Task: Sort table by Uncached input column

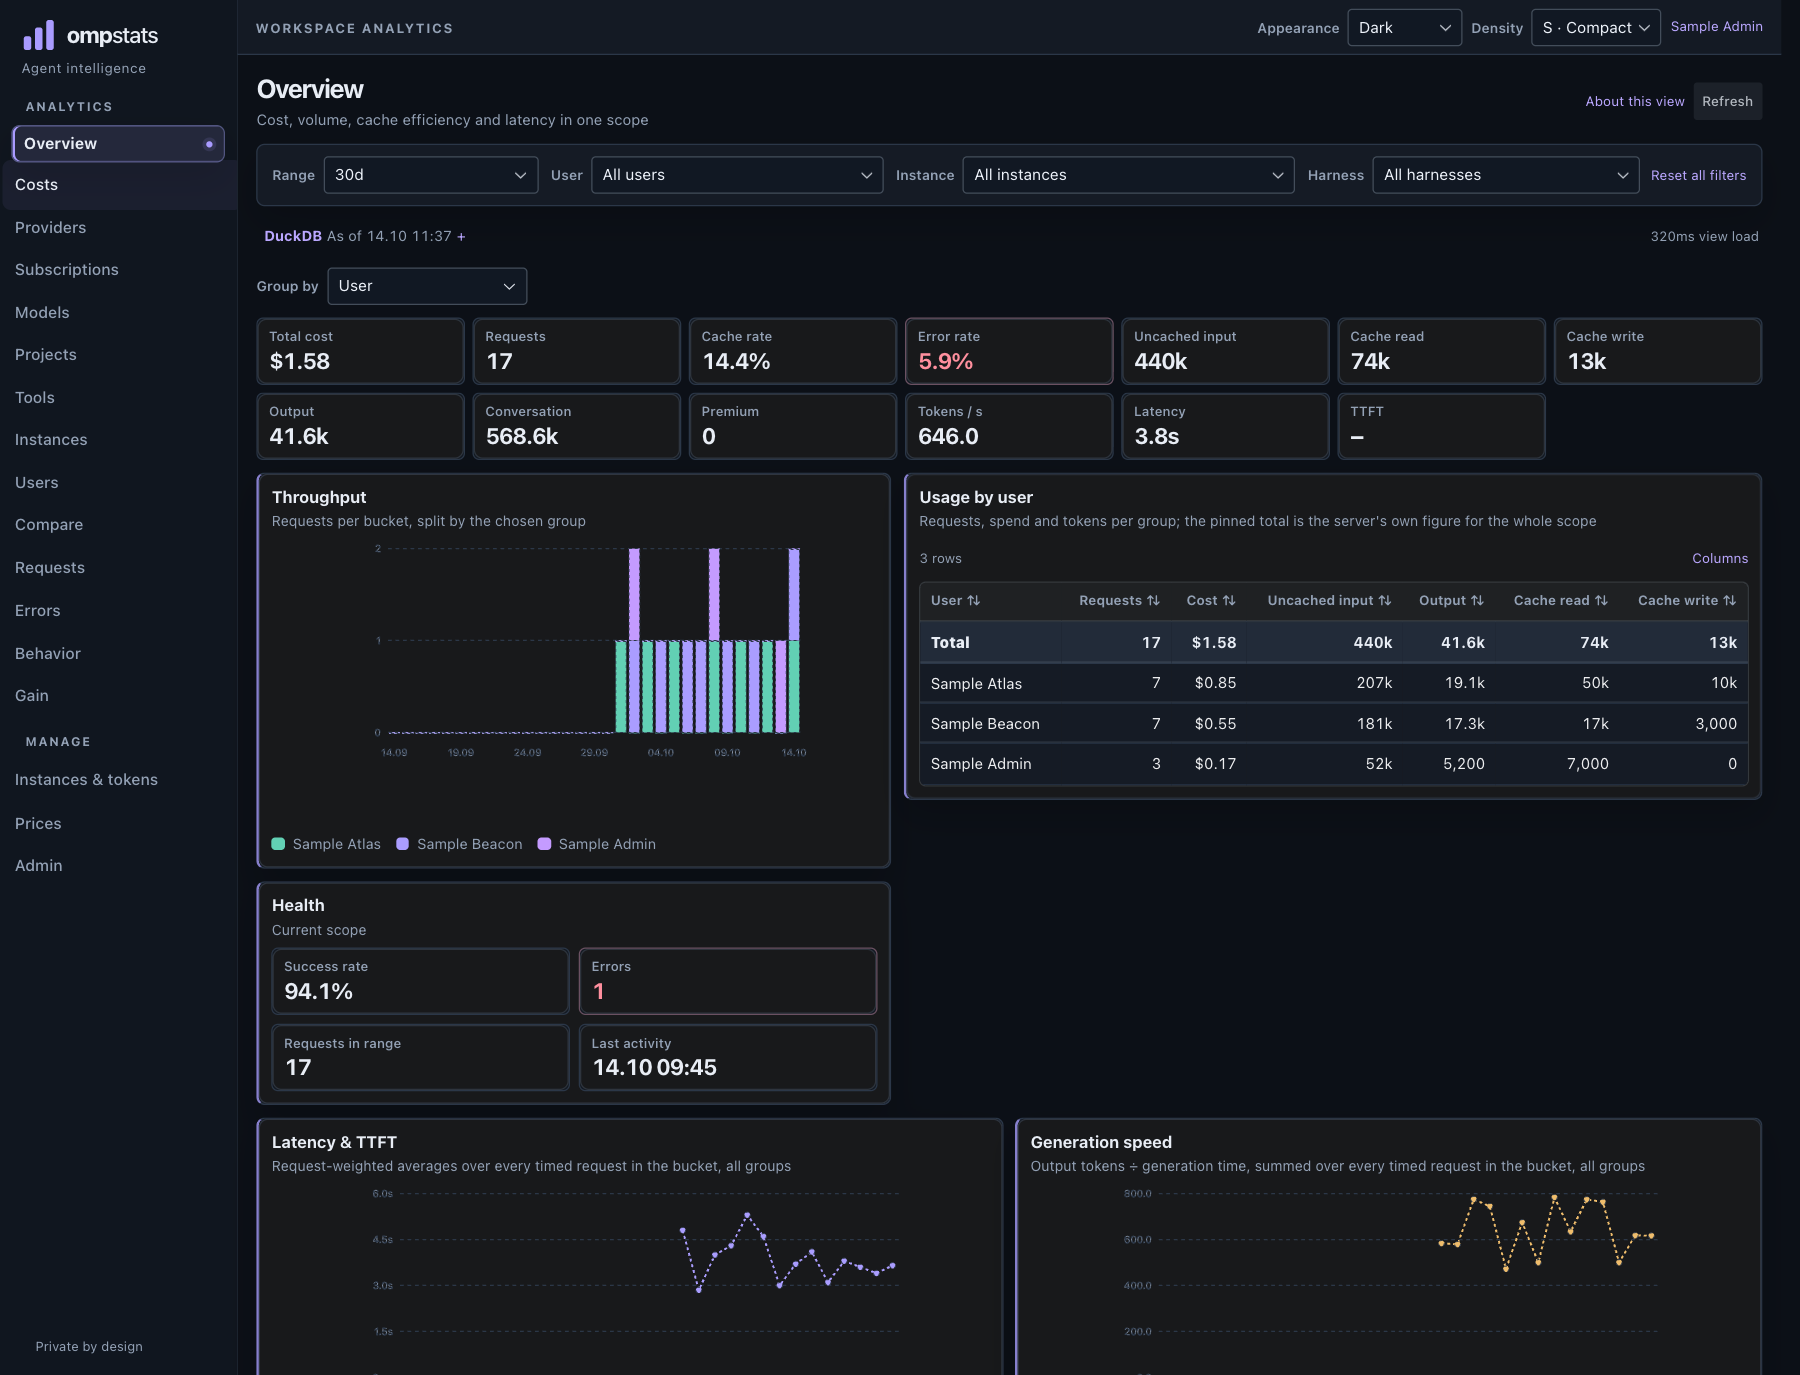Action: [x=1329, y=600]
